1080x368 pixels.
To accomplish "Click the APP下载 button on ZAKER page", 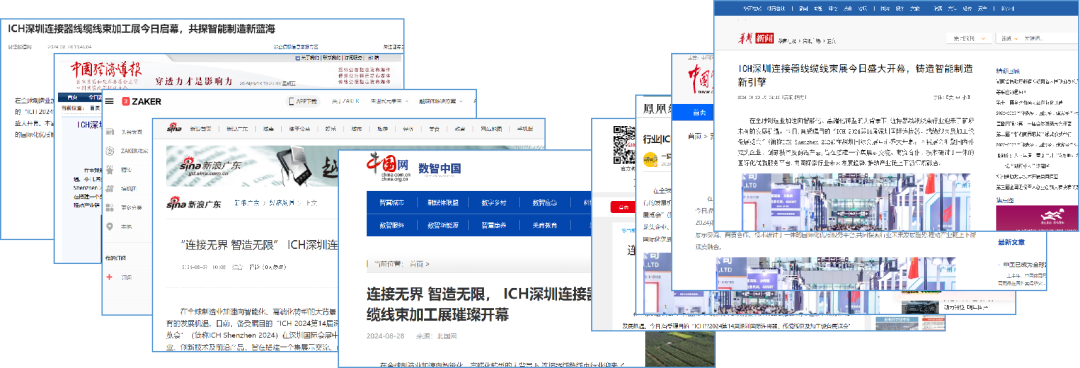I will (x=304, y=101).
